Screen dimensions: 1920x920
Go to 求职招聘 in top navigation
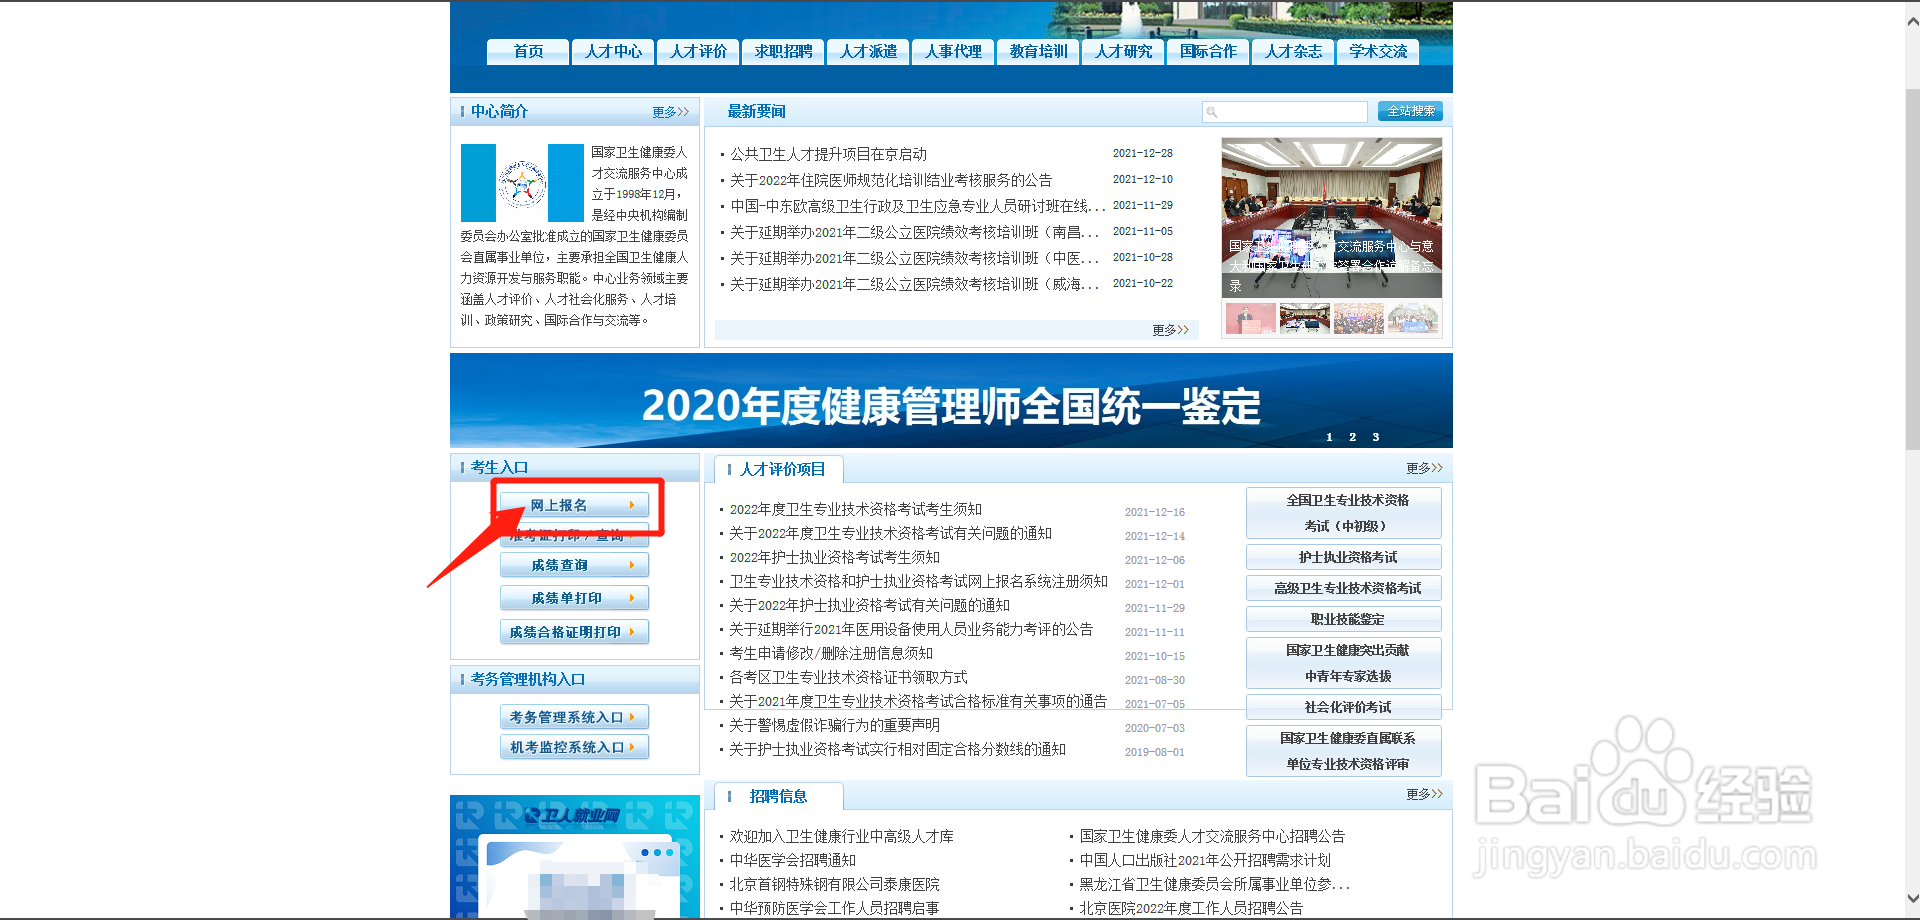tap(783, 51)
